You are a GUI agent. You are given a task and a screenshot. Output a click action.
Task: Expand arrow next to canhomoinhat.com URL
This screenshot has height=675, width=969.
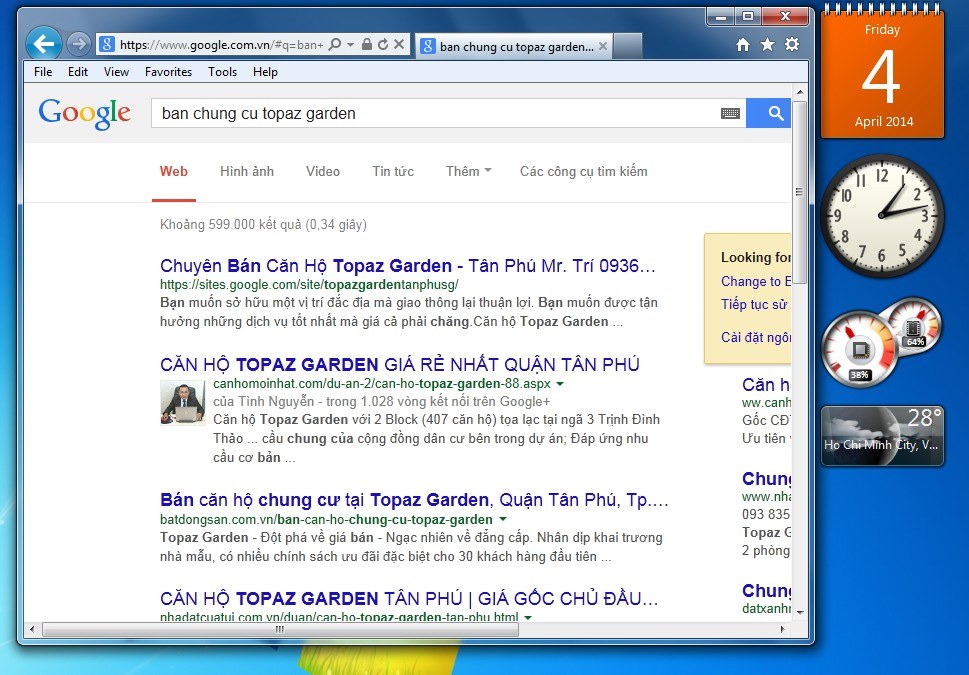(x=560, y=384)
